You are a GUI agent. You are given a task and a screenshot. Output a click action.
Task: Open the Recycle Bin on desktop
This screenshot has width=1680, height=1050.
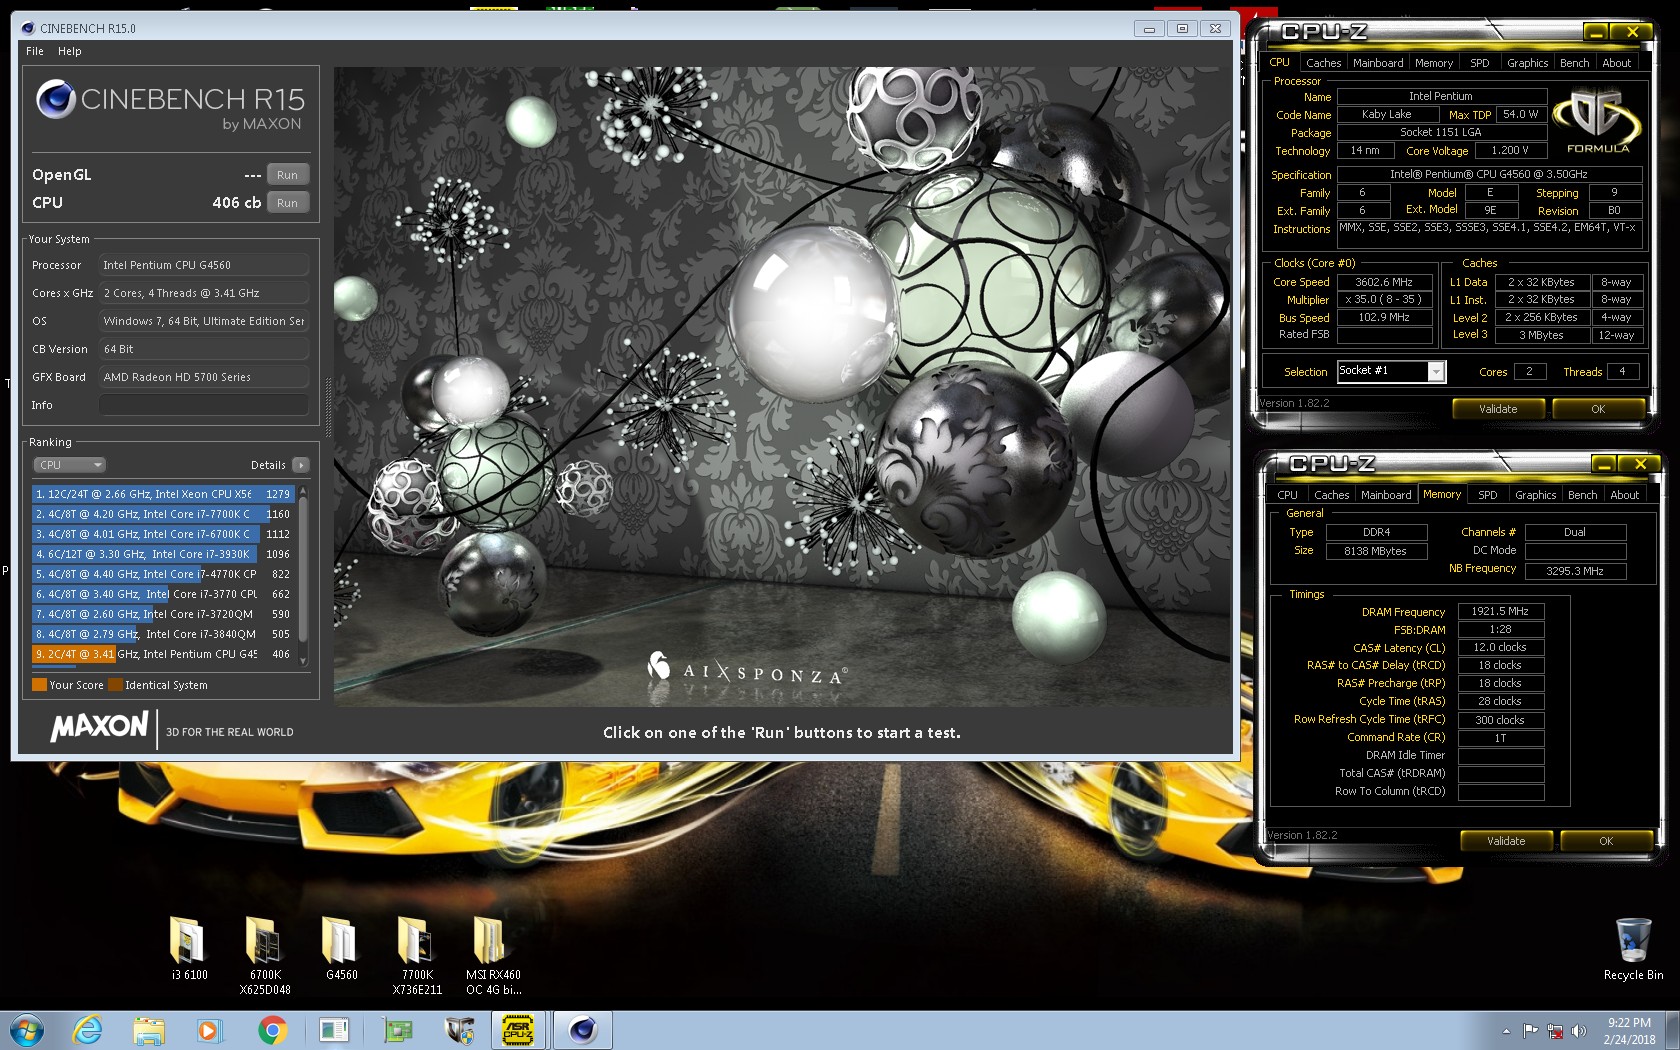pyautogui.click(x=1633, y=948)
